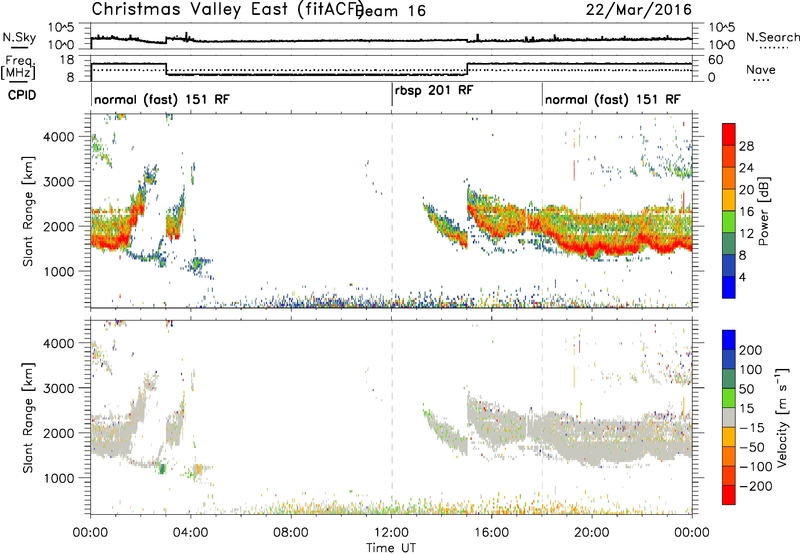Click the '20:00' time axis tick
Screen dimensions: 800x554
tap(592, 533)
